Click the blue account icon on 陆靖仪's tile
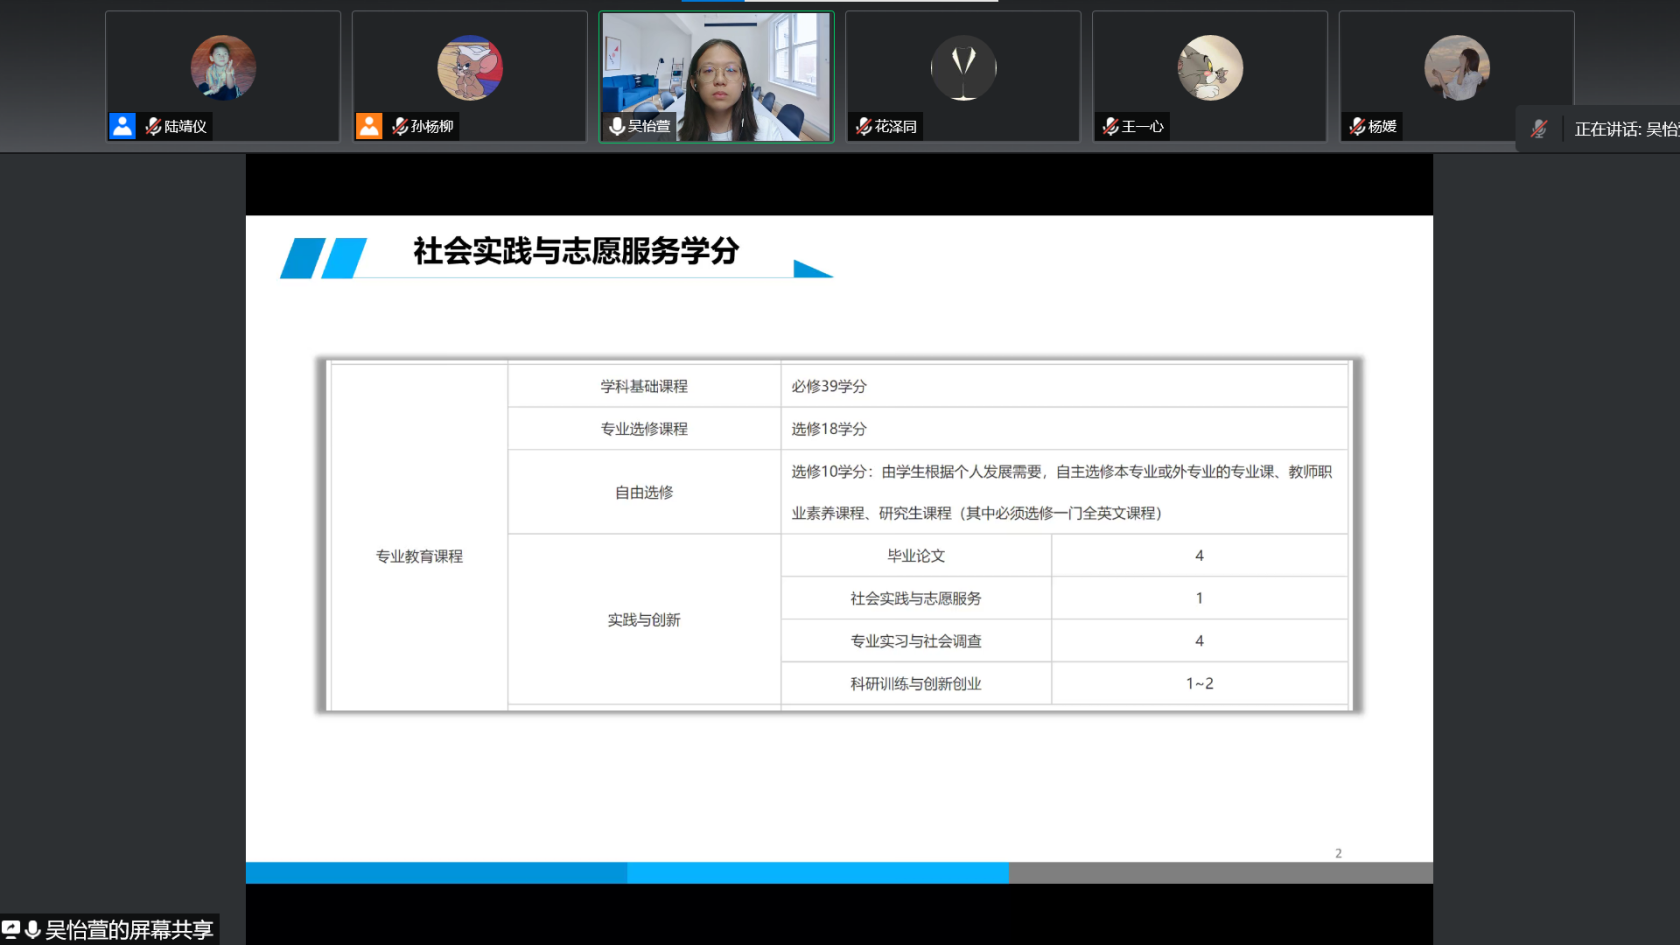 (121, 125)
